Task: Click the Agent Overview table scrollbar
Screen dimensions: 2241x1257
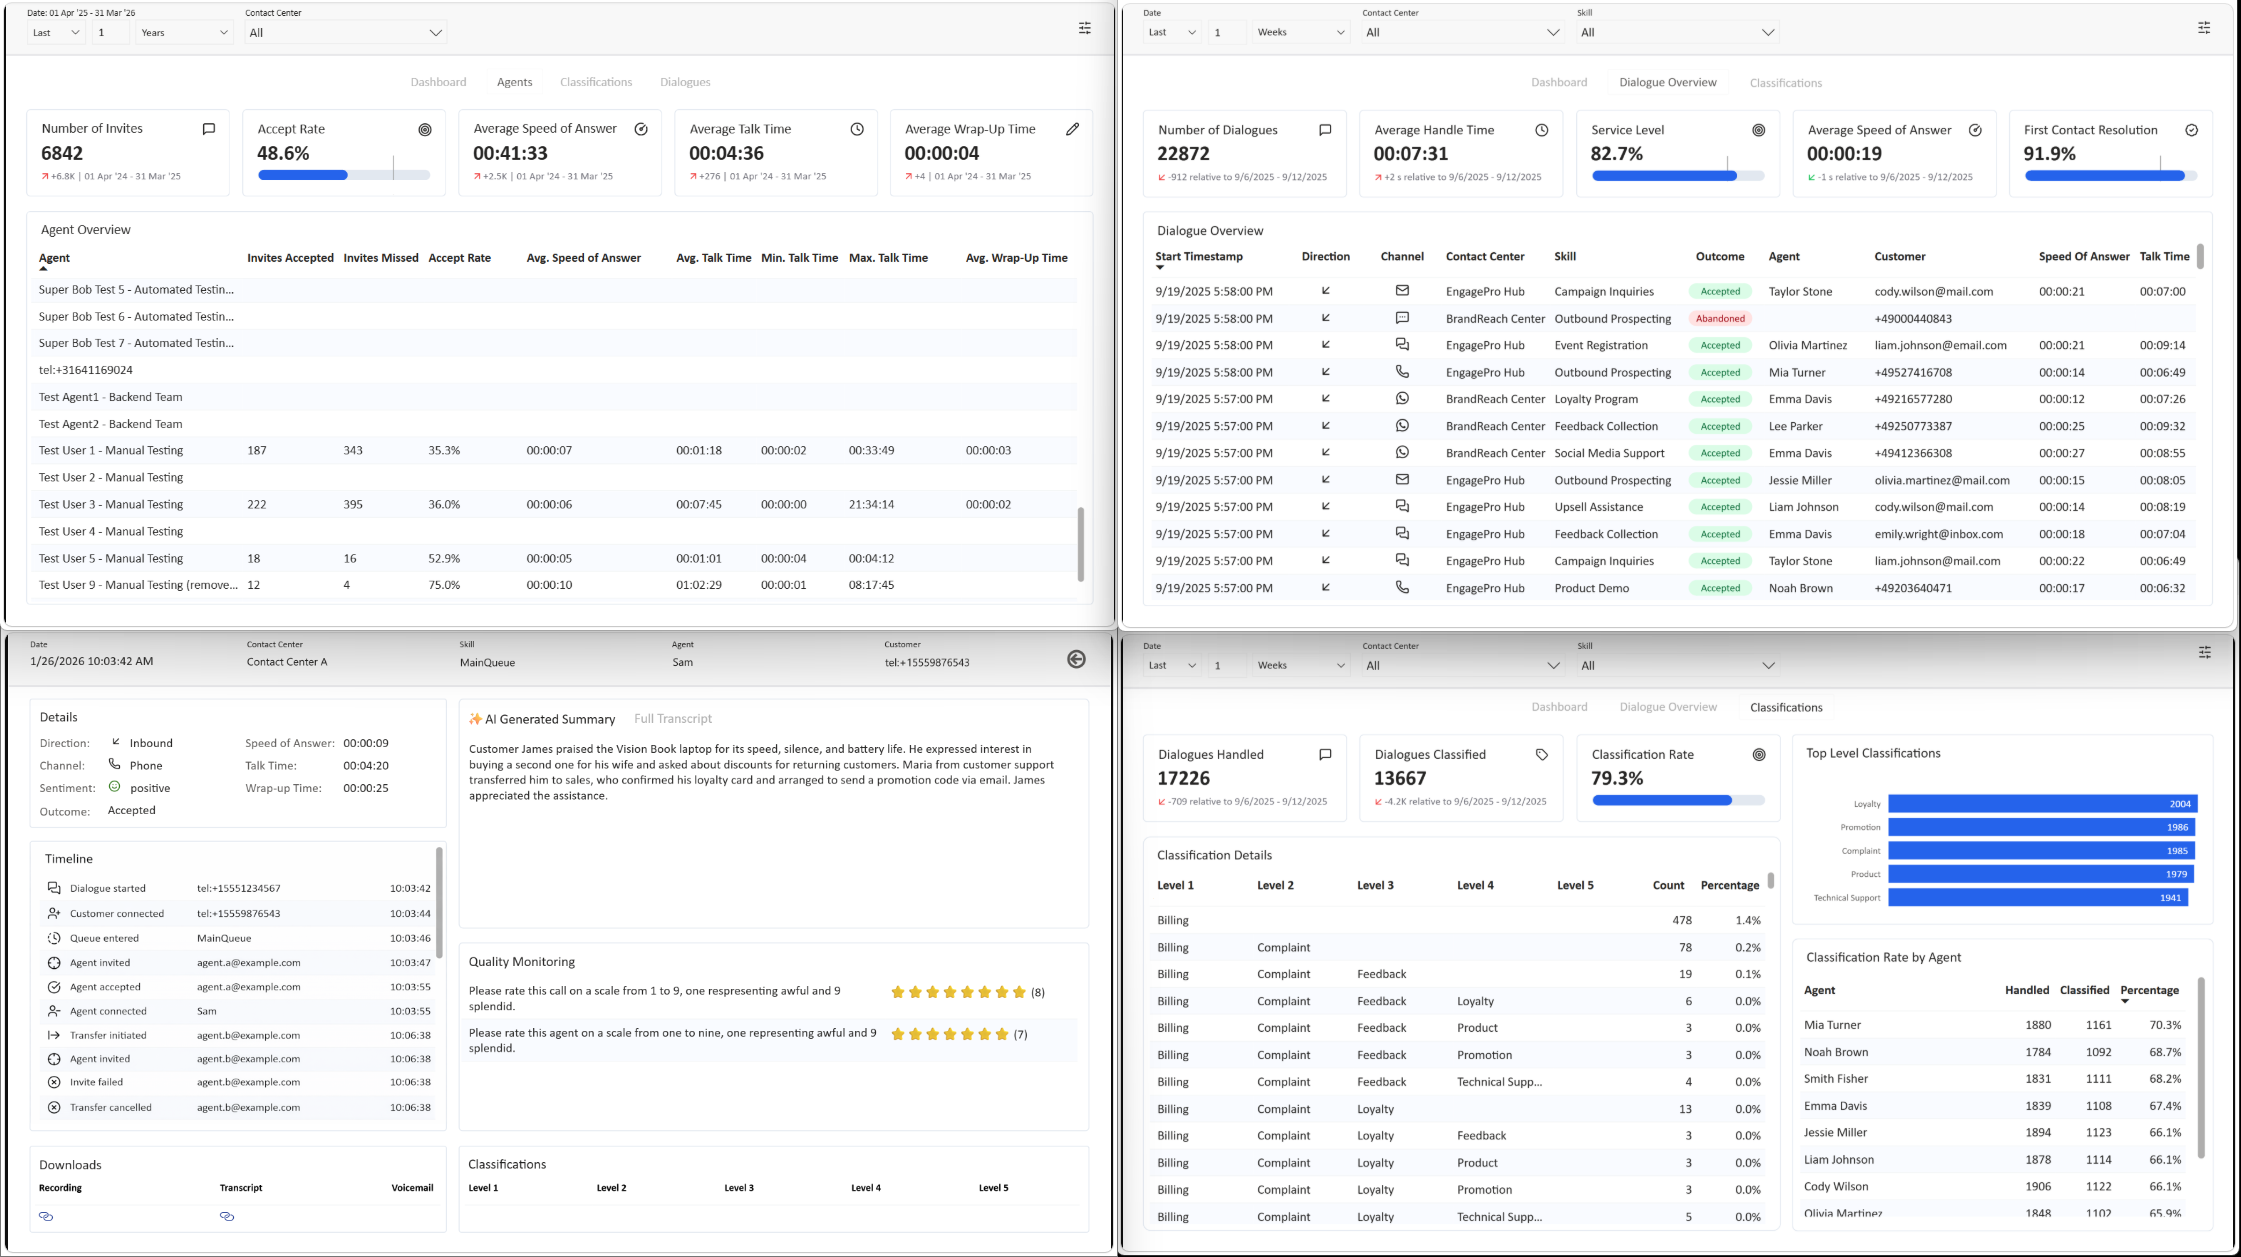Action: click(1080, 544)
